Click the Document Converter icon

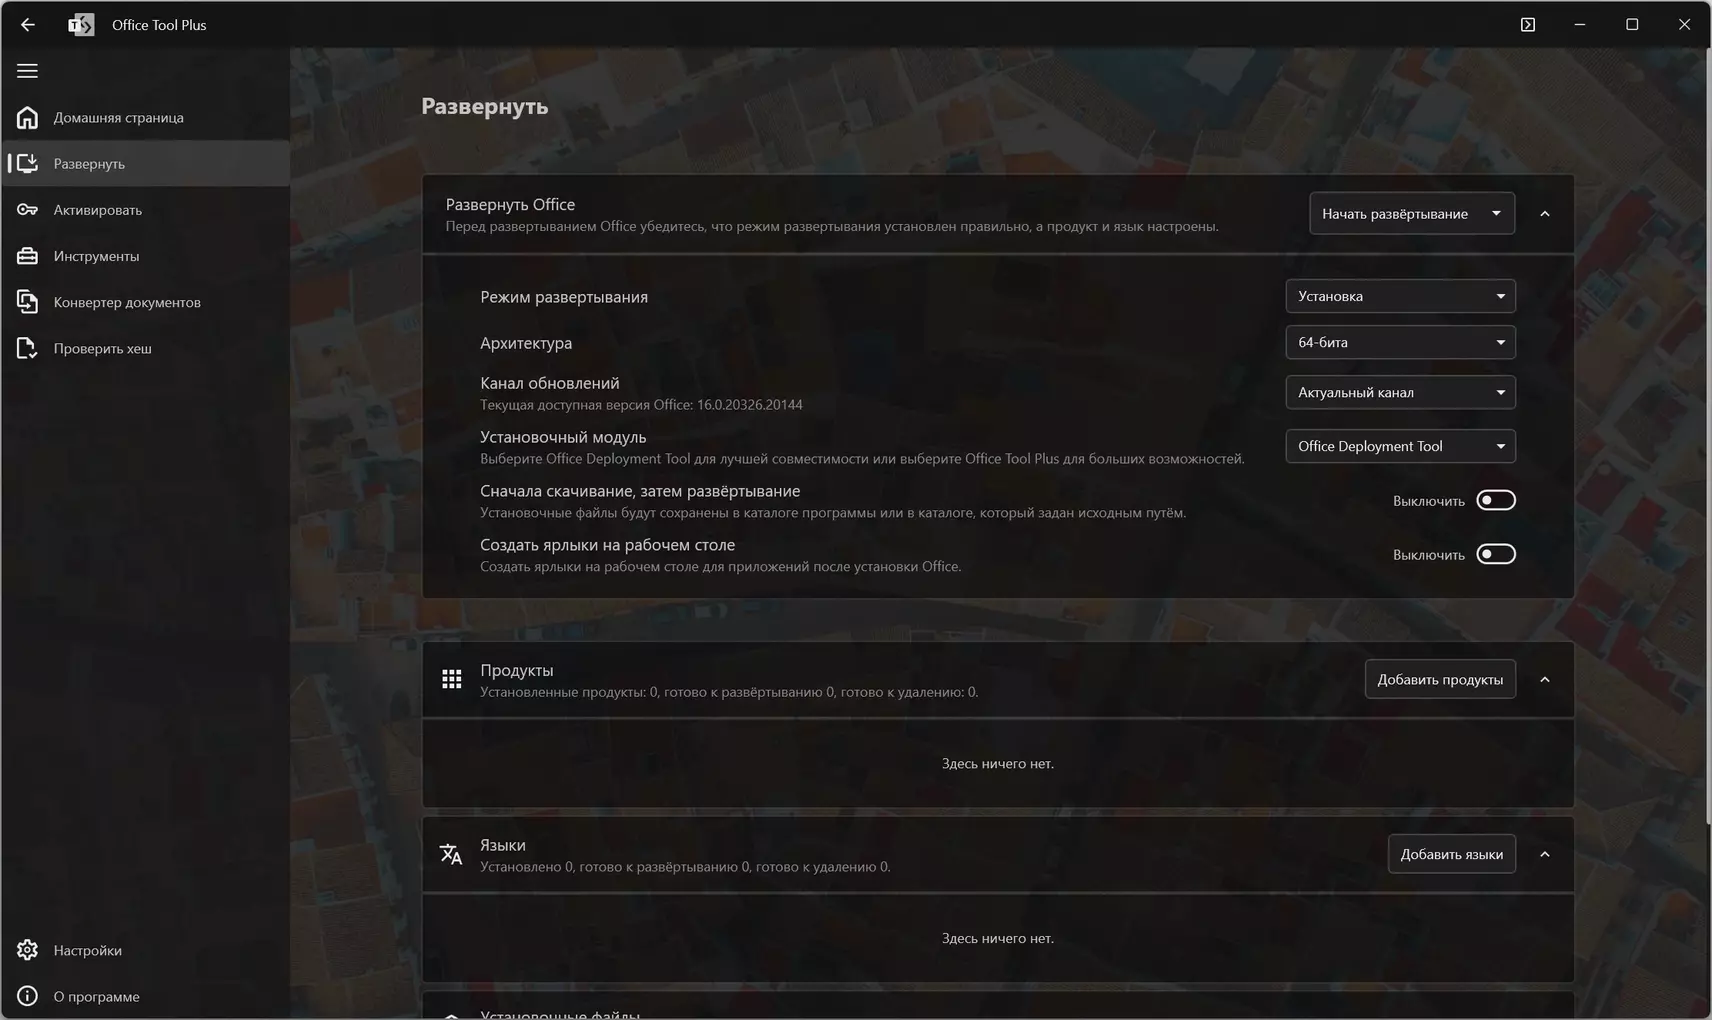point(27,302)
